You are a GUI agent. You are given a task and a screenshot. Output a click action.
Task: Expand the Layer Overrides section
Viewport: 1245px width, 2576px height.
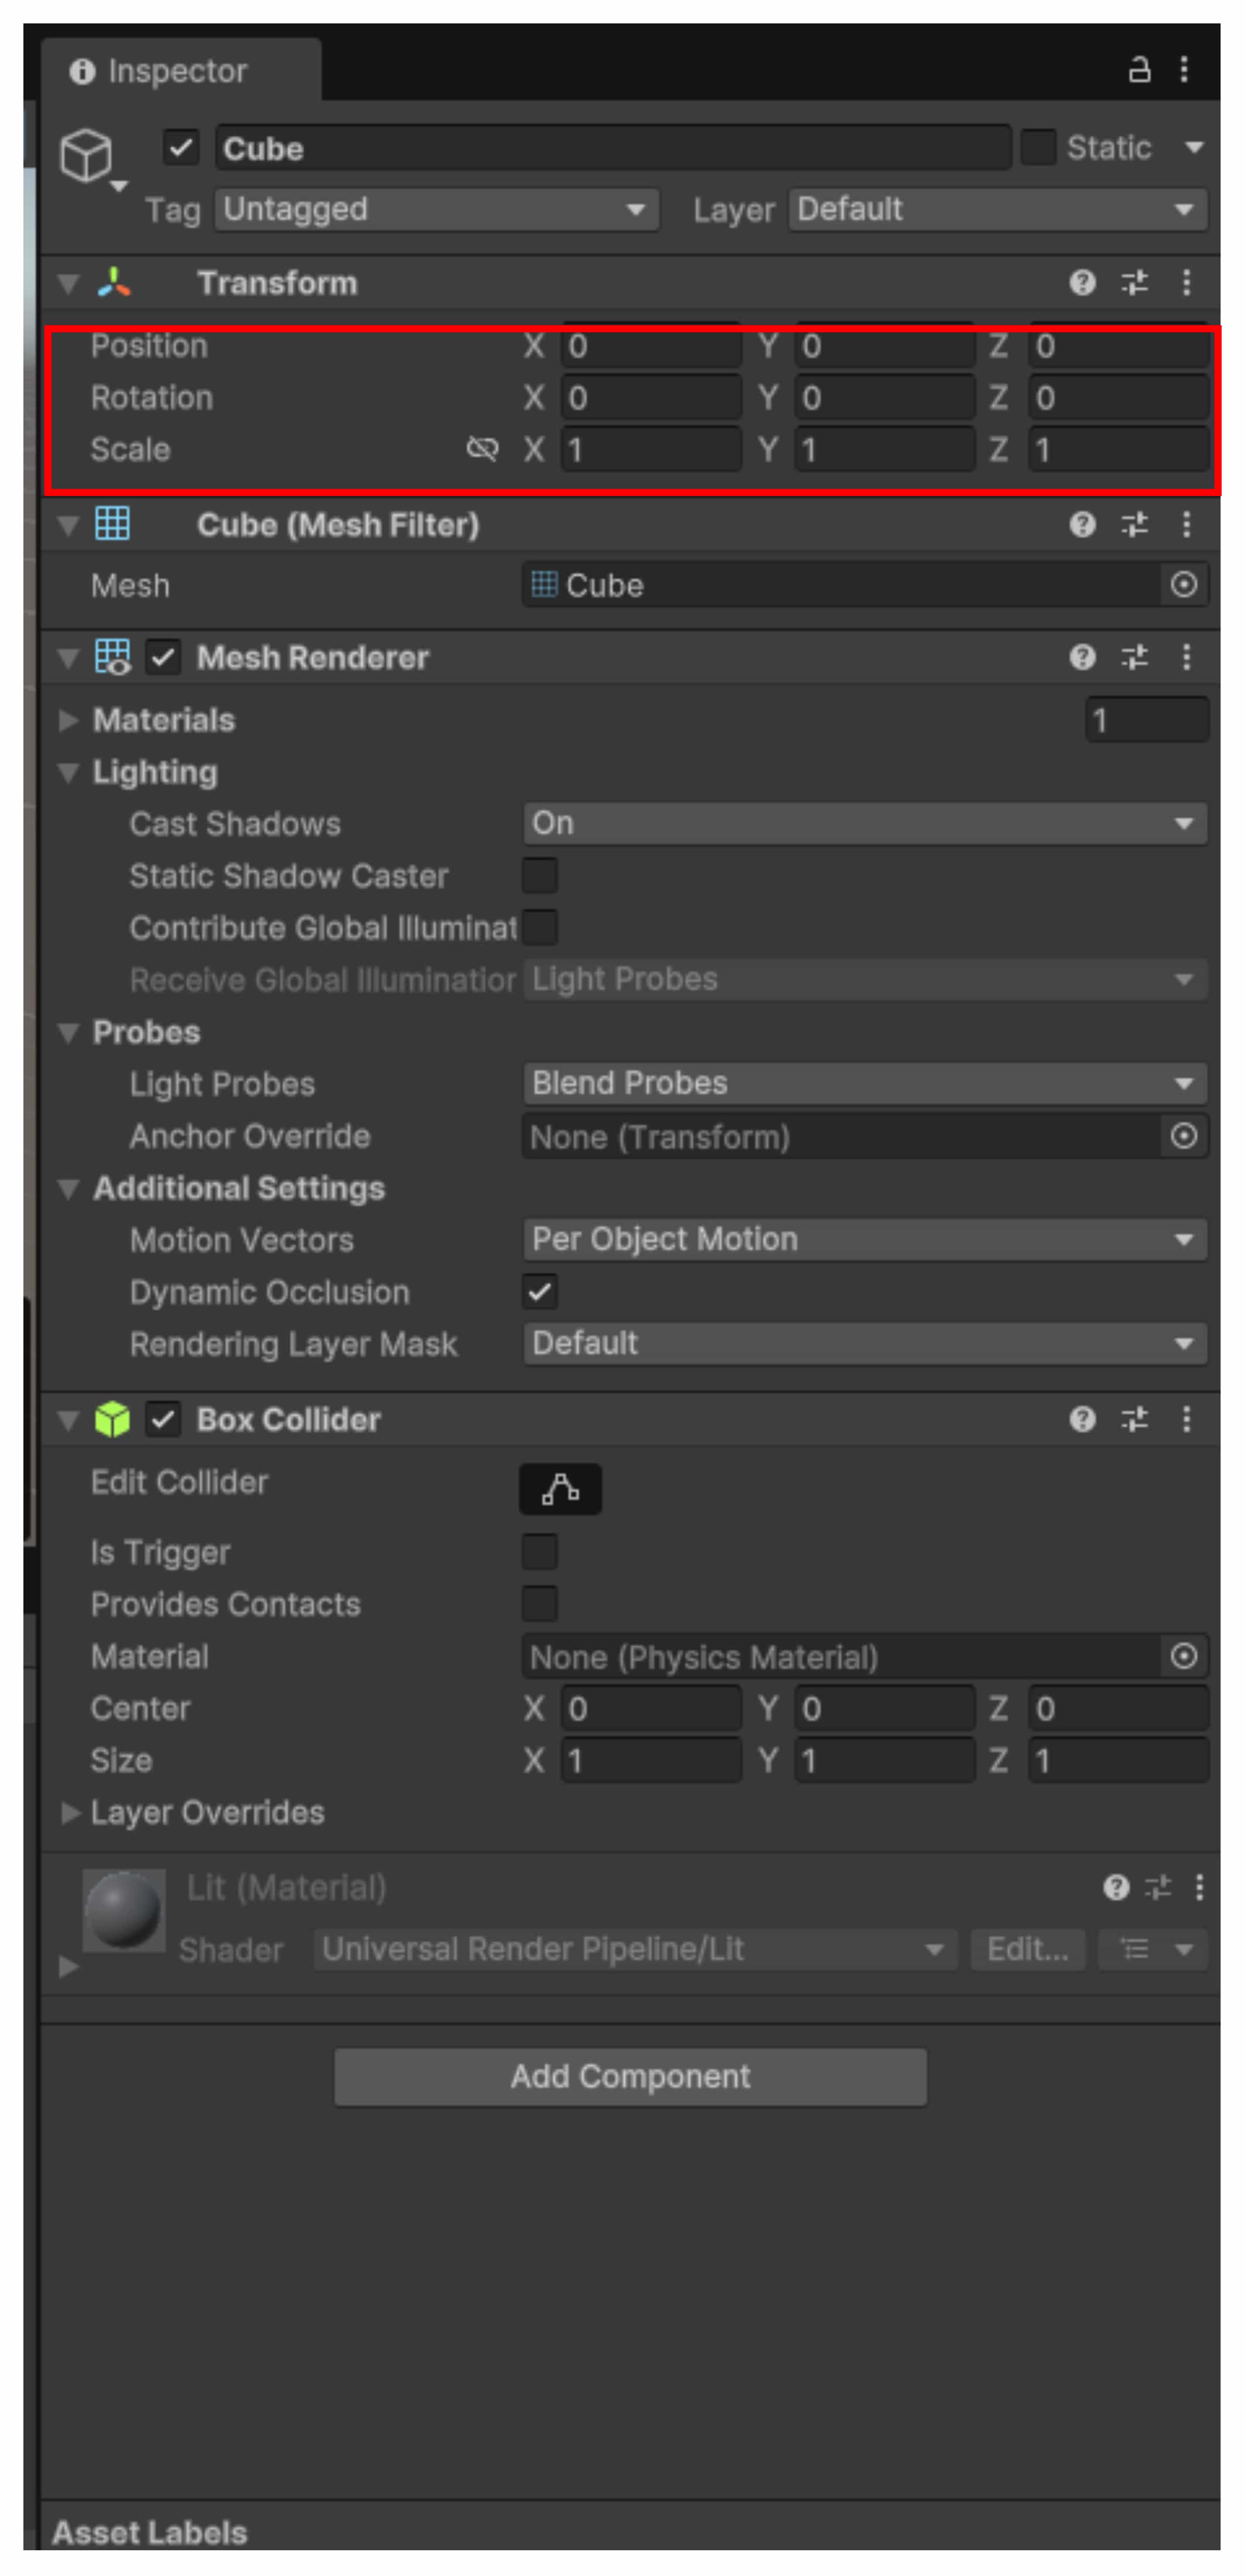coord(70,1812)
